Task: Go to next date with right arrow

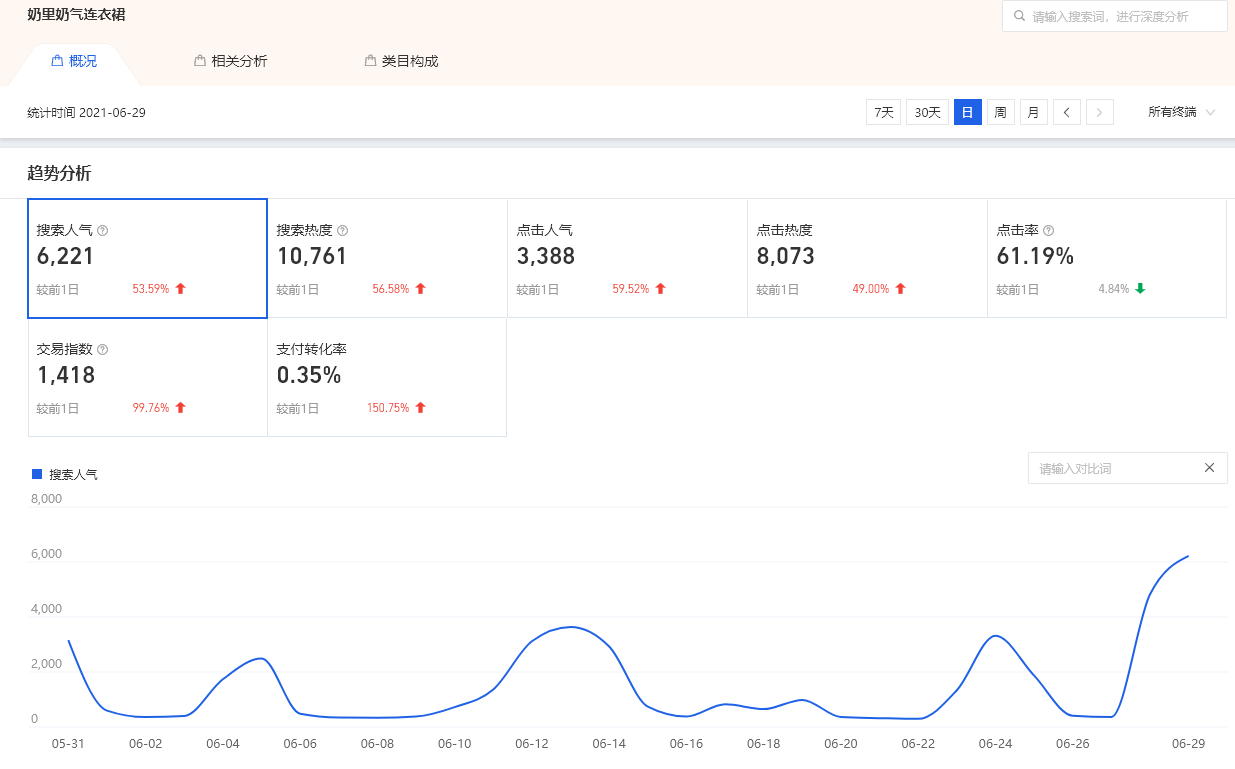Action: [1100, 112]
